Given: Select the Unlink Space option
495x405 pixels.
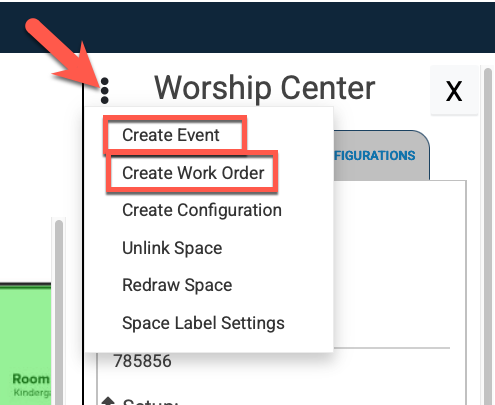Looking at the screenshot, I should (x=172, y=248).
